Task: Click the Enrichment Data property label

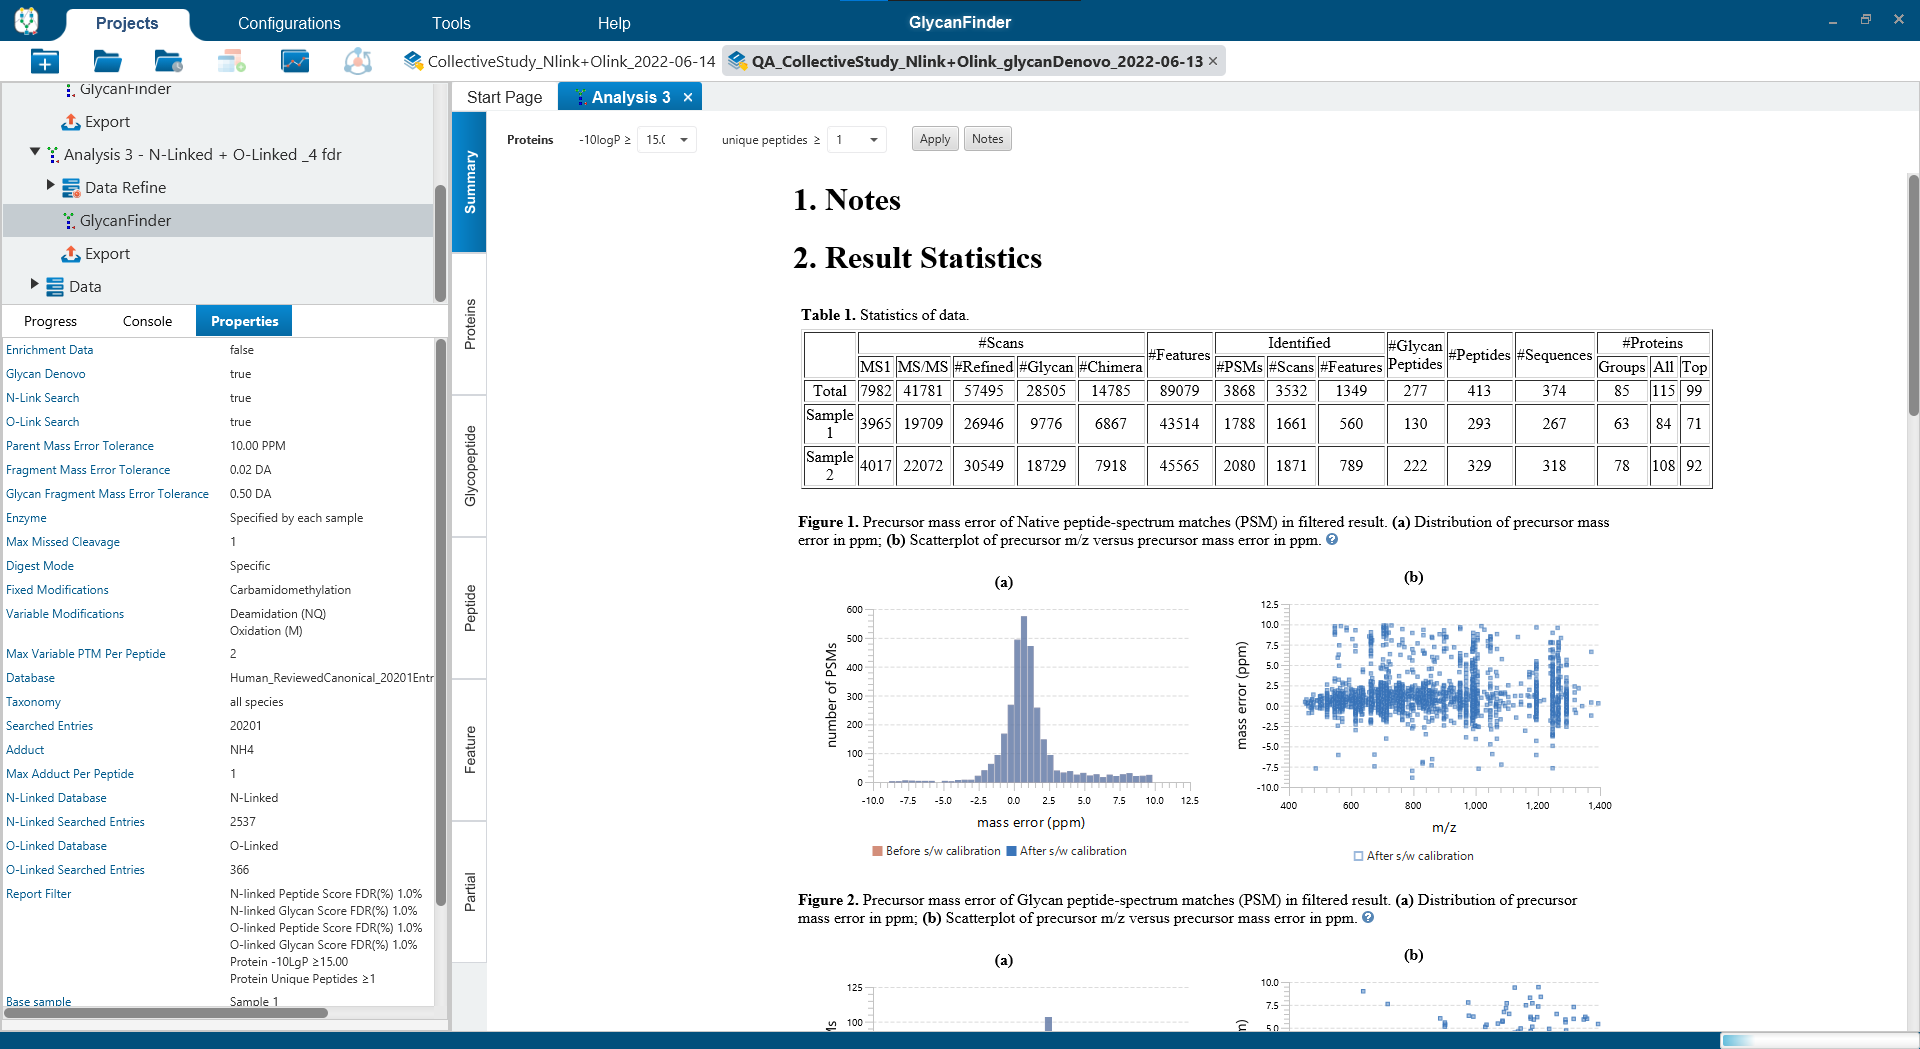Action: click(x=50, y=350)
